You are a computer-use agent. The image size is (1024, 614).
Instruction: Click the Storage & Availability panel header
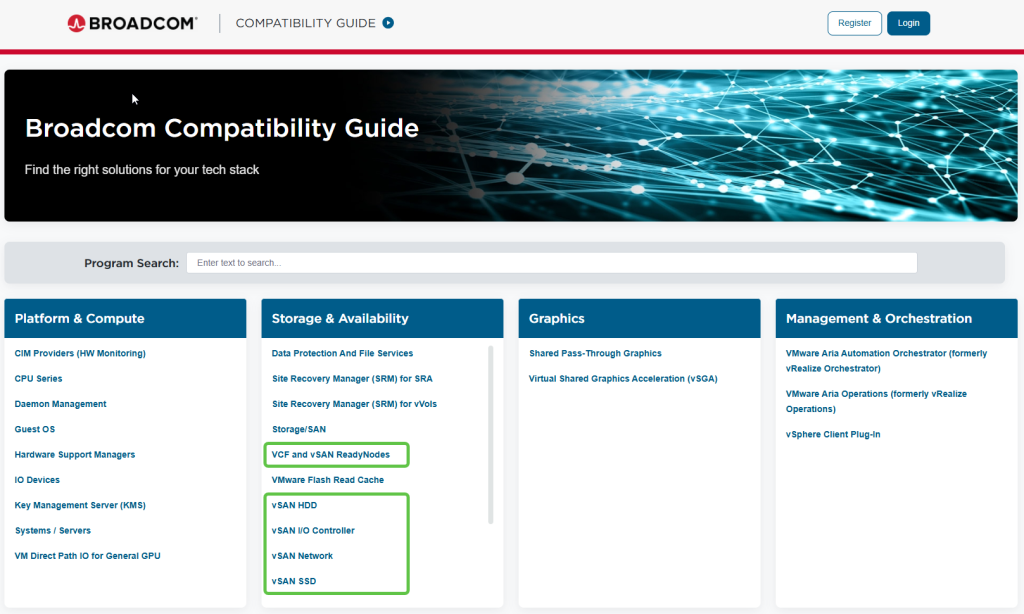(x=382, y=319)
